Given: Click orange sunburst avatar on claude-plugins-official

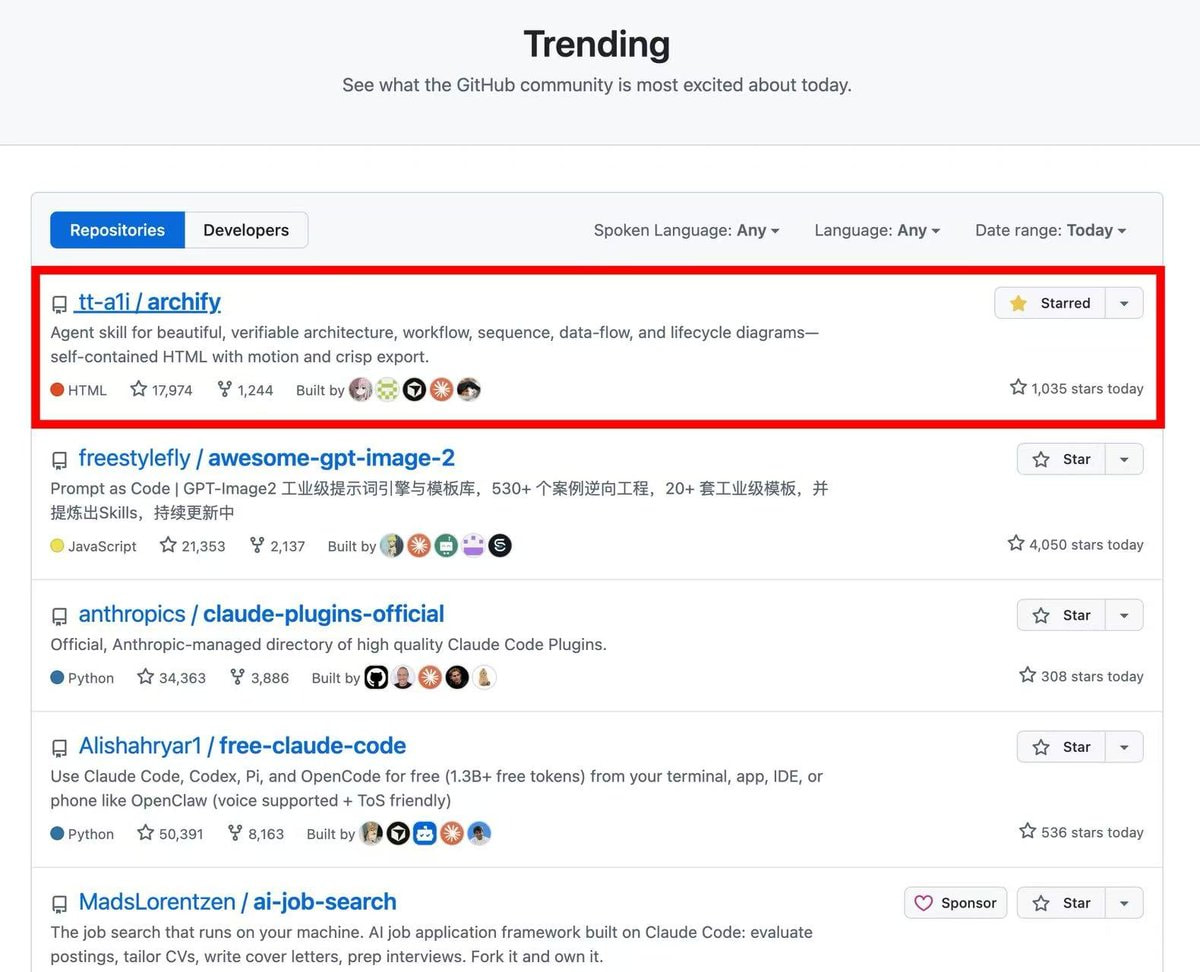Looking at the screenshot, I should 430,677.
